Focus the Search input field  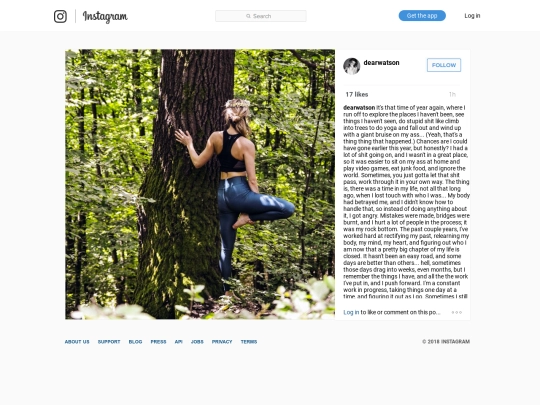tap(261, 16)
